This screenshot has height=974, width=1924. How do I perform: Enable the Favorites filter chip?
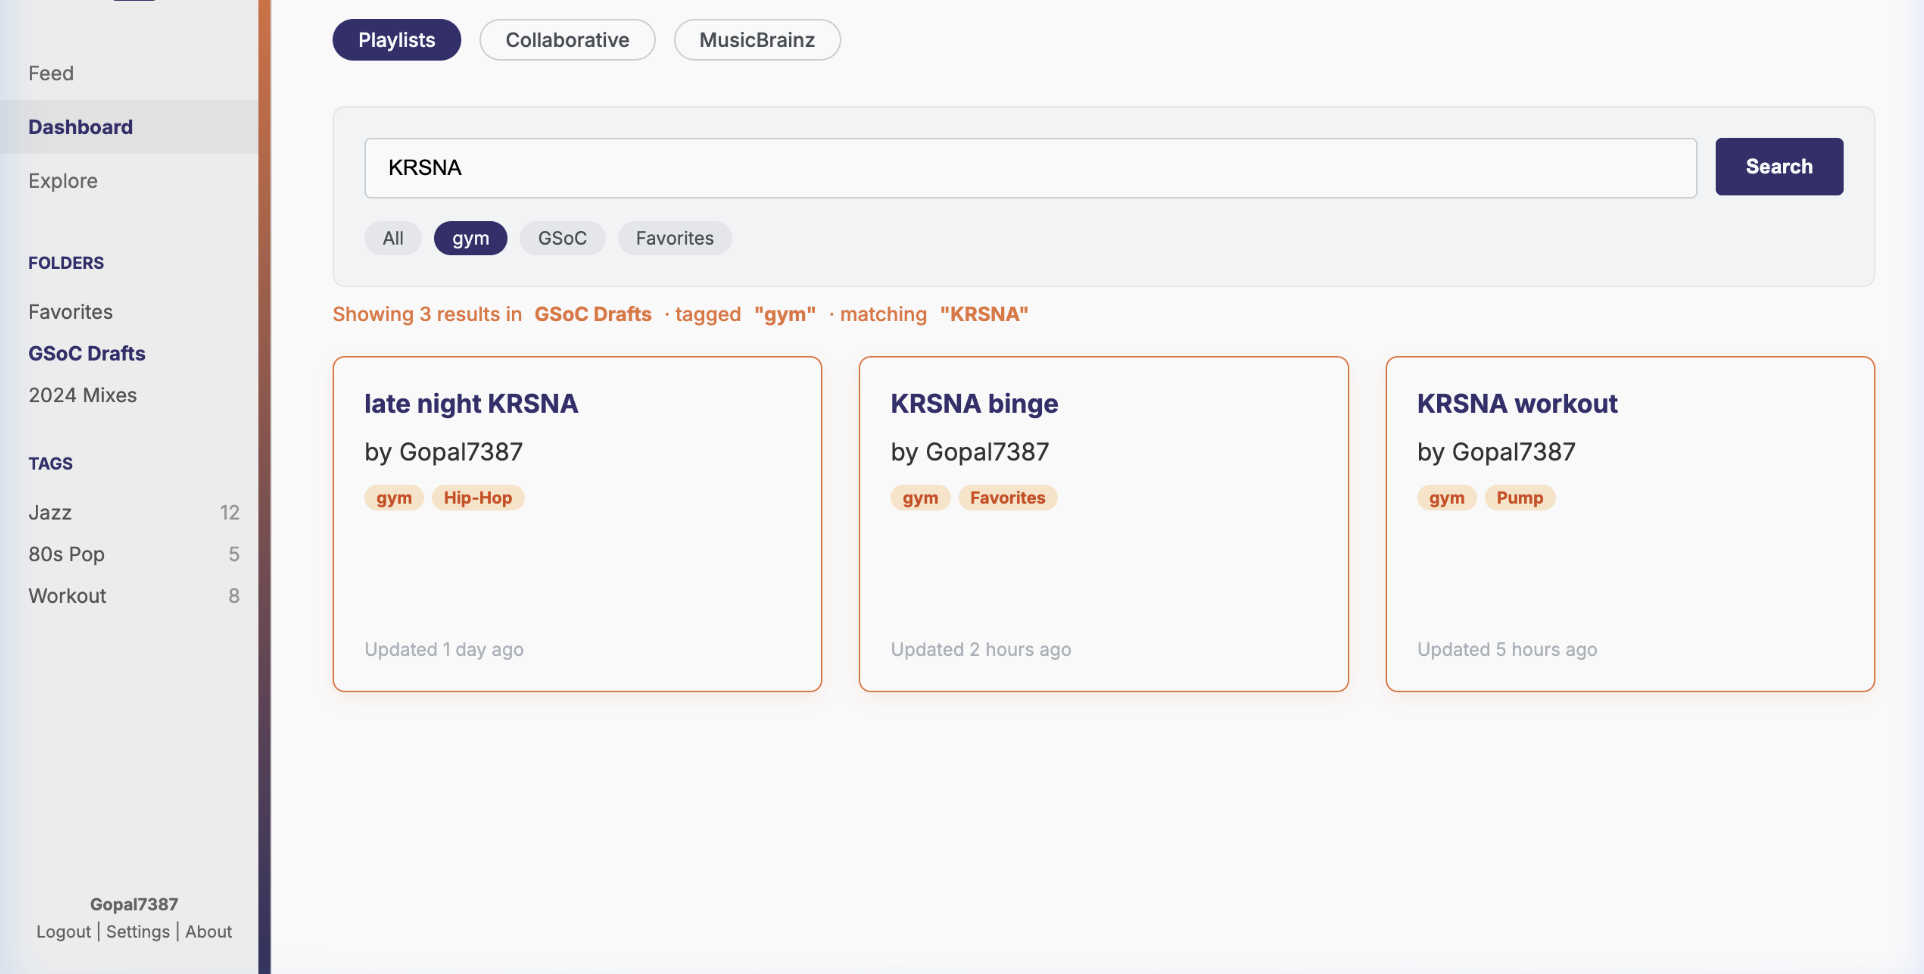(x=674, y=238)
